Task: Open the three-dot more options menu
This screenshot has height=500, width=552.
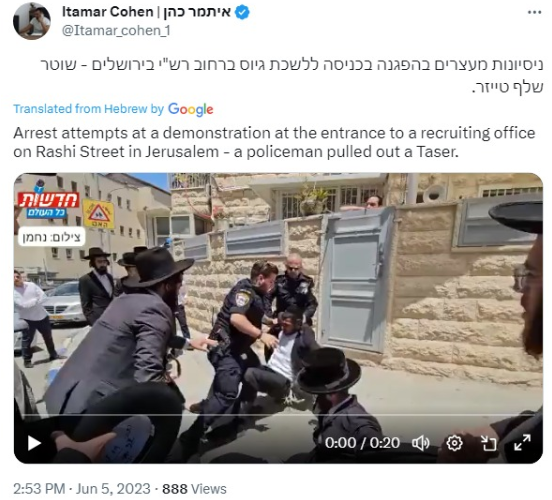Action: pyautogui.click(x=534, y=12)
